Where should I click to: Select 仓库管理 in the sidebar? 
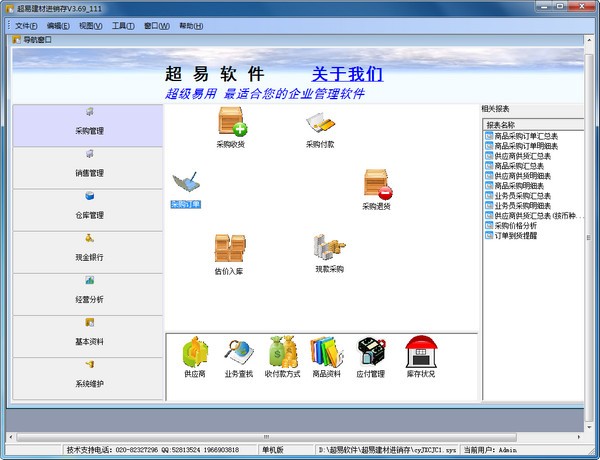(88, 210)
